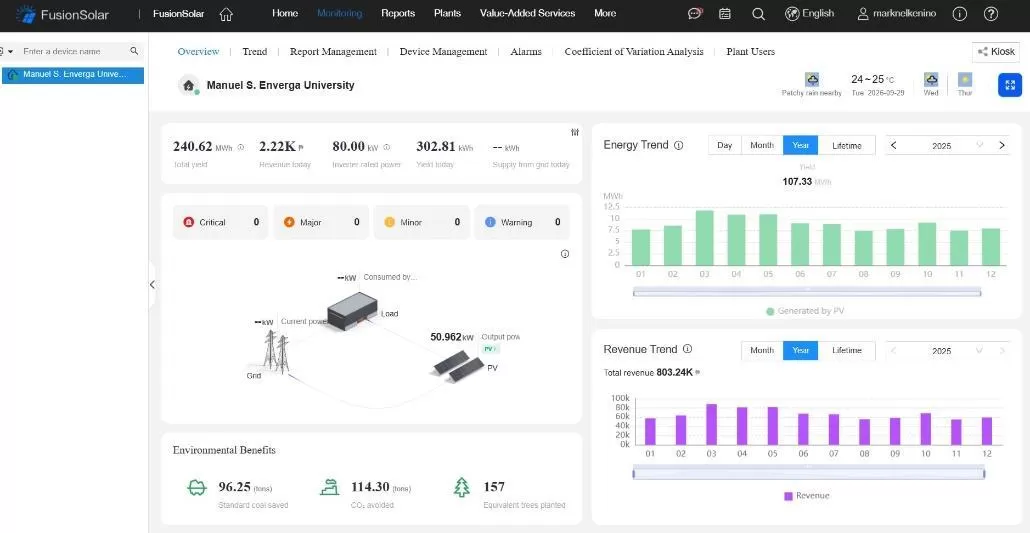Screen dimensions: 1030x533
Task: Click the Major alarm orange icon
Action: coord(289,222)
